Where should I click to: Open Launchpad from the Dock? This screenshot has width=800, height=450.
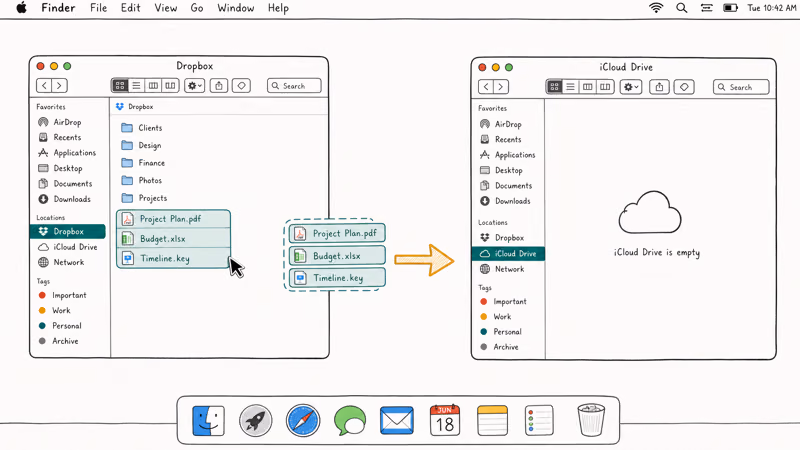(x=256, y=421)
